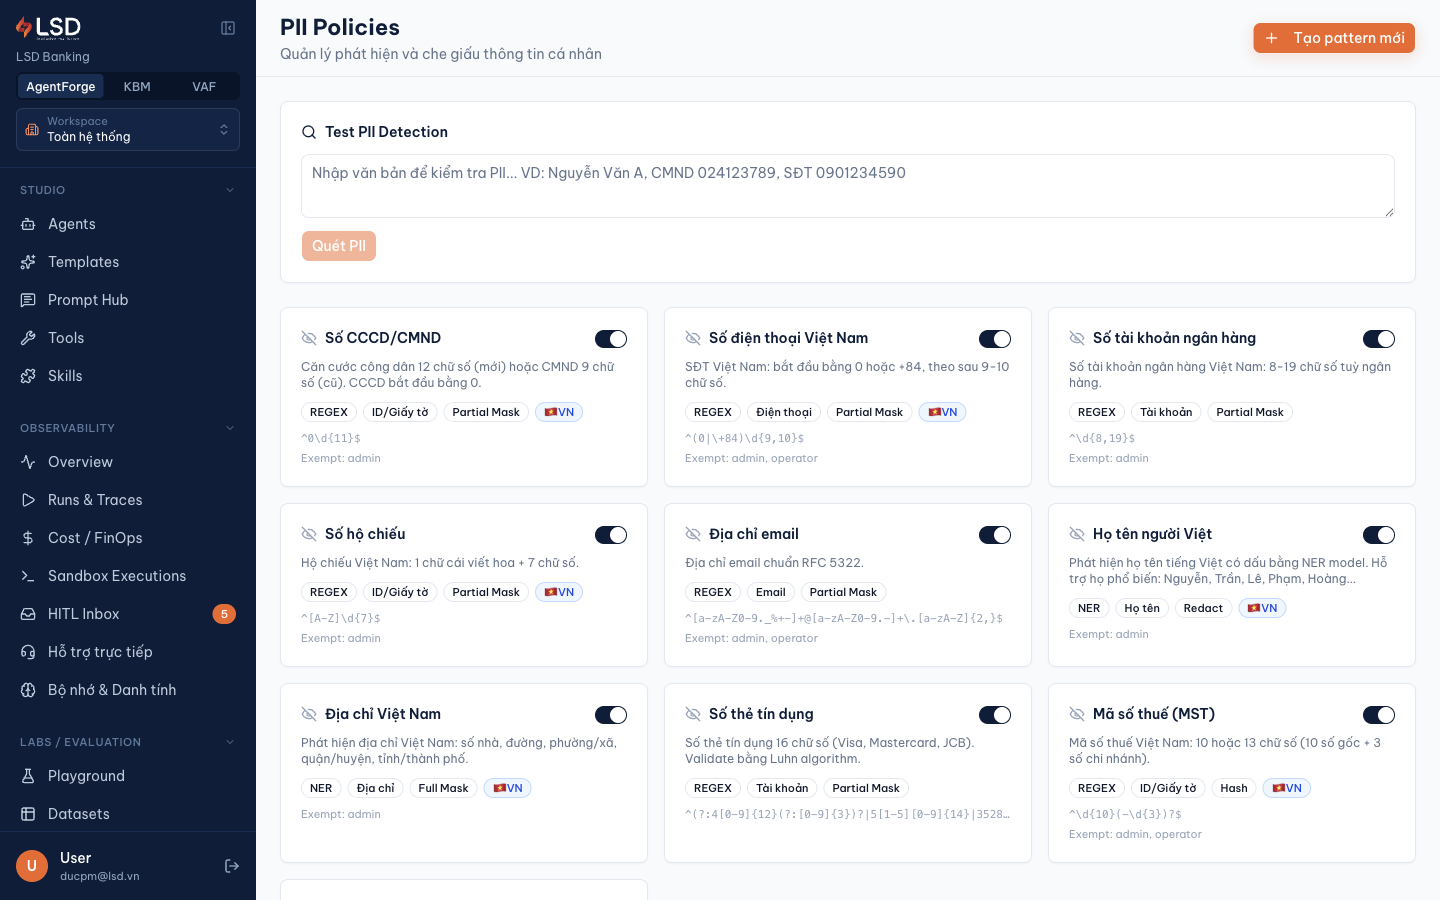Focus the Test PII Detection text area

[x=848, y=186]
